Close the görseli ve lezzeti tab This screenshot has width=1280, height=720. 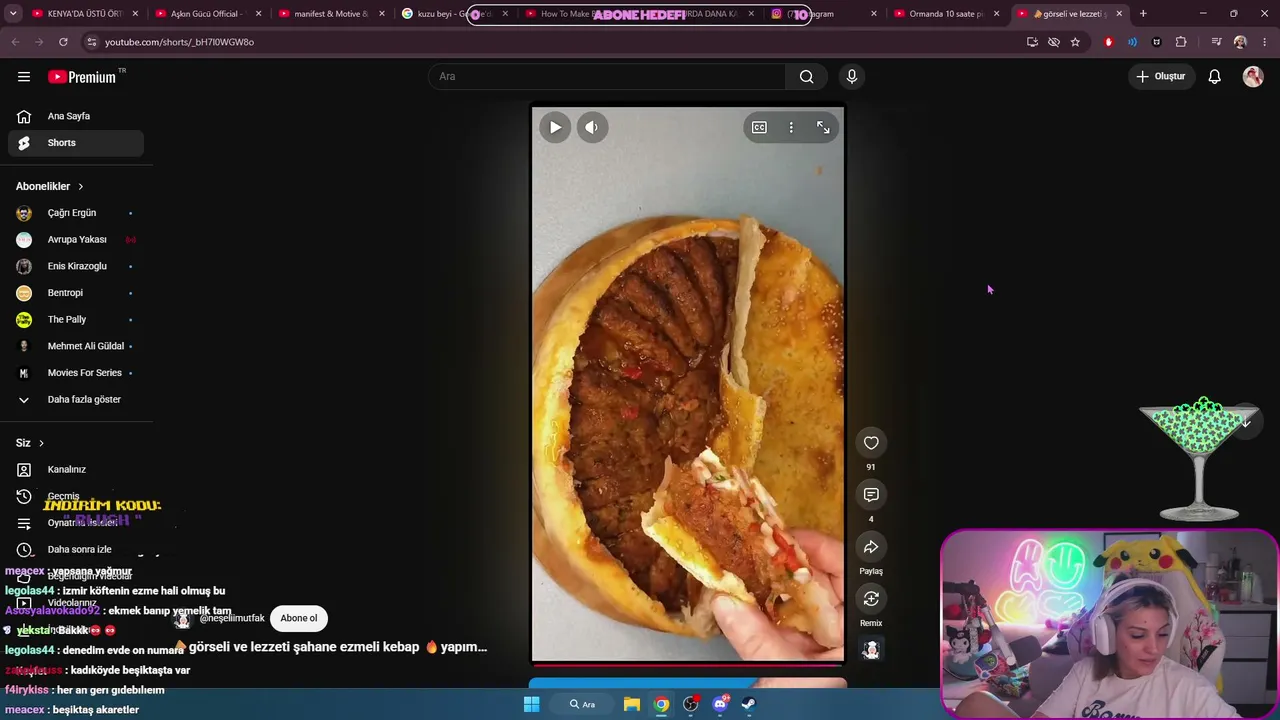coord(1119,14)
